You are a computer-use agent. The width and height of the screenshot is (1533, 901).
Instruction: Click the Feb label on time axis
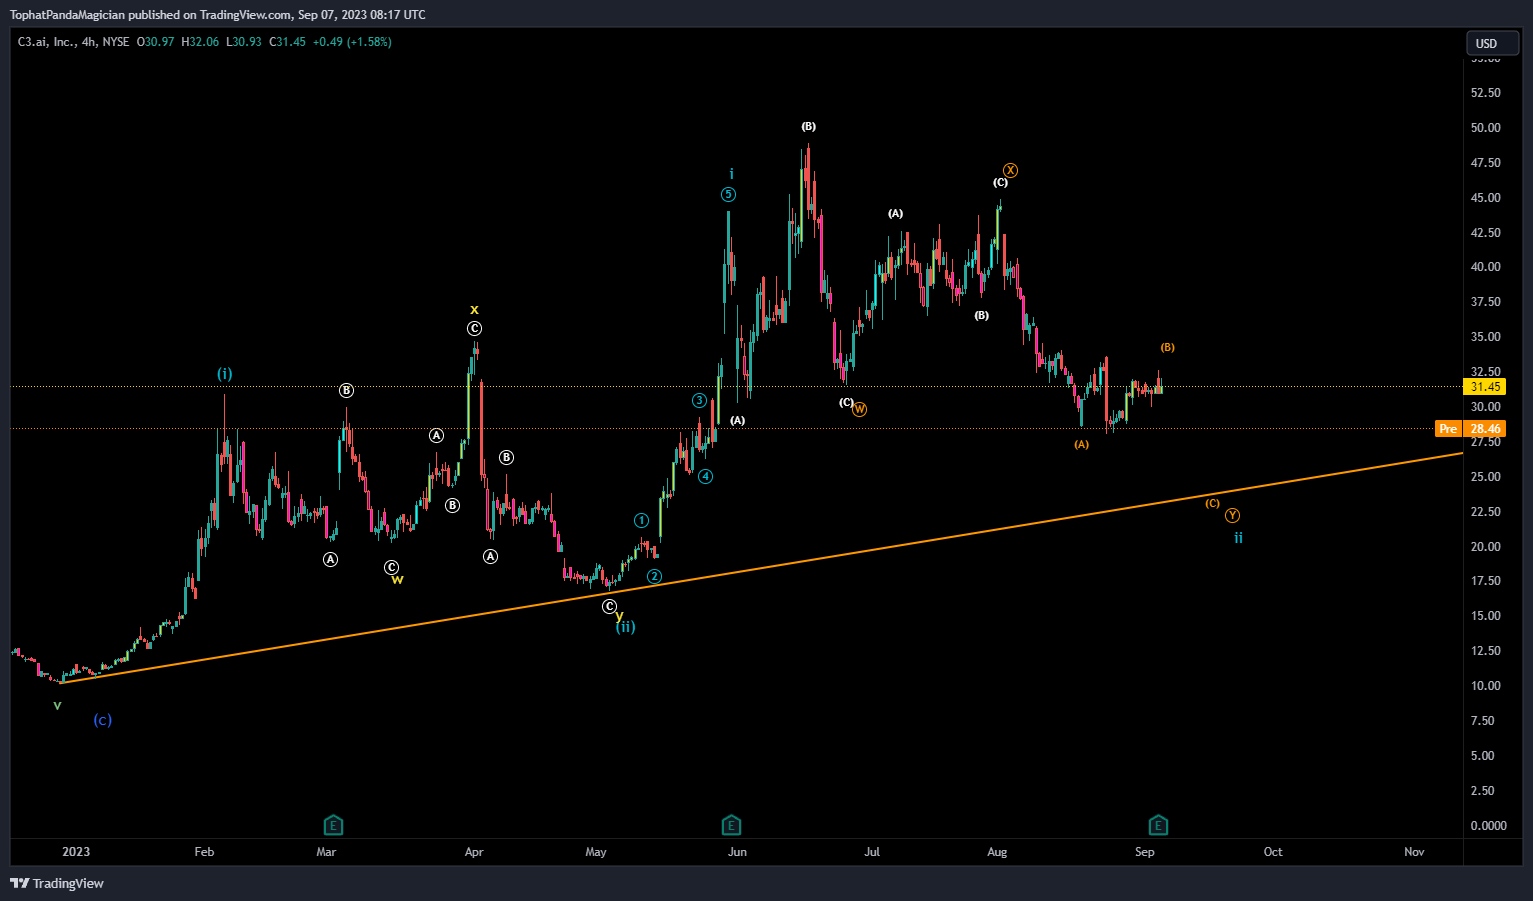[204, 852]
